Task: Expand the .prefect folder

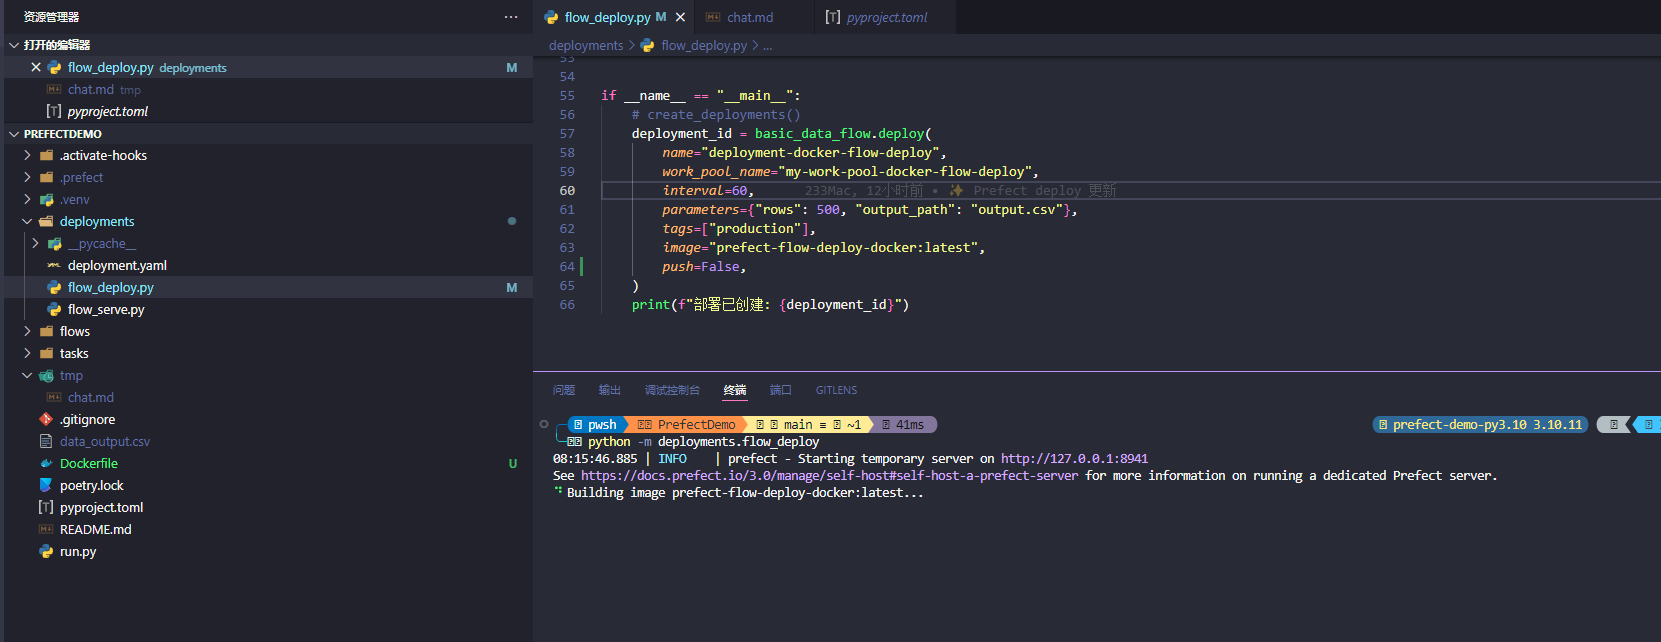Action: pos(27,177)
